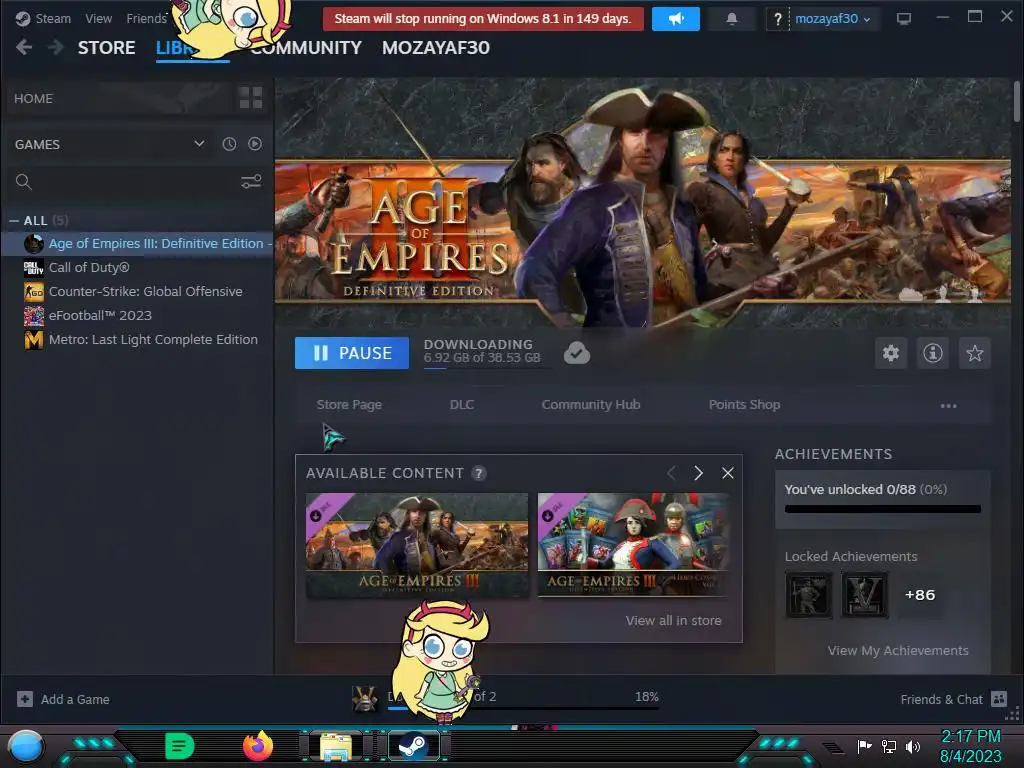Switch to collections grid view icon
This screenshot has width=1024, height=768.
click(251, 98)
